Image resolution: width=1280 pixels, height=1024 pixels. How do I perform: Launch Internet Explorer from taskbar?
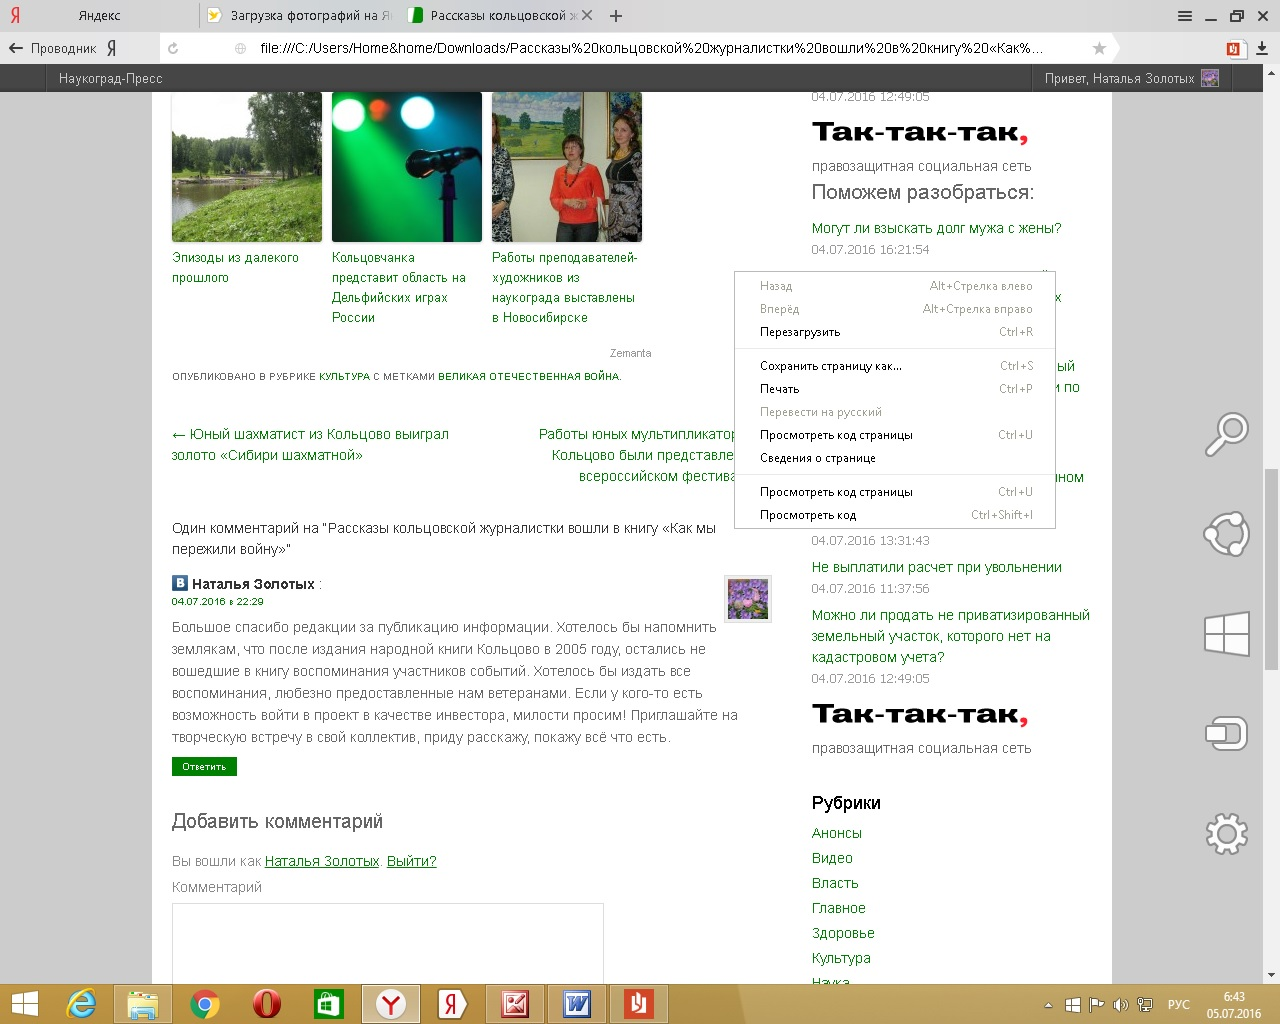81,1004
